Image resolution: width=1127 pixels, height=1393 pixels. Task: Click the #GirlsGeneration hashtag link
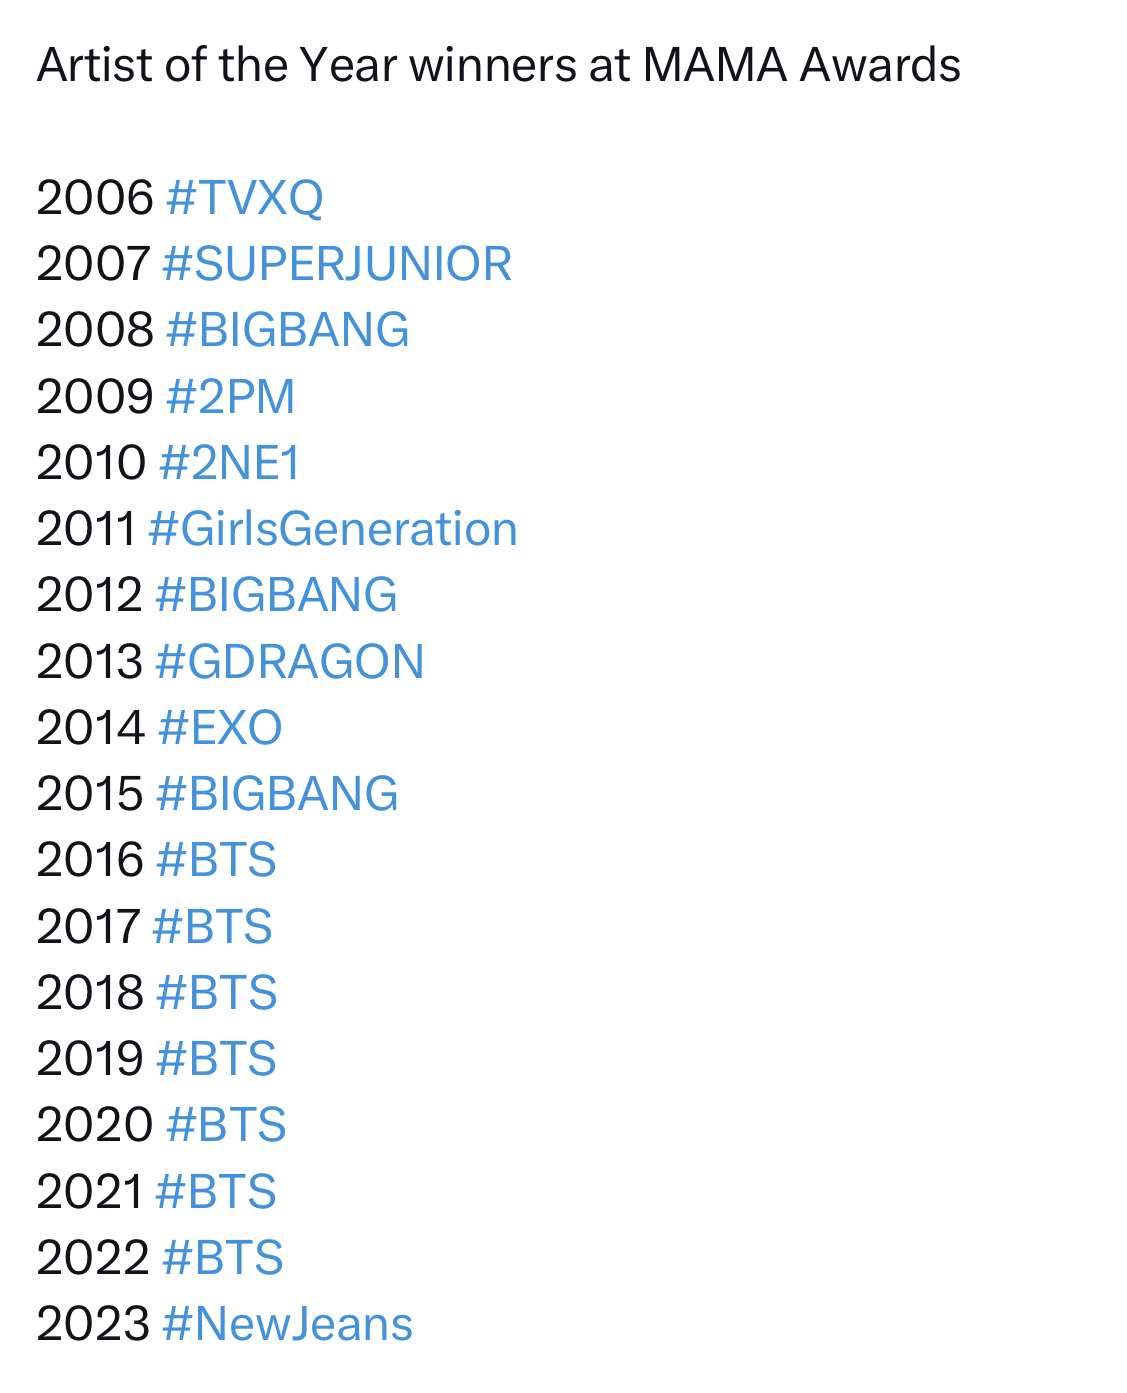click(332, 529)
